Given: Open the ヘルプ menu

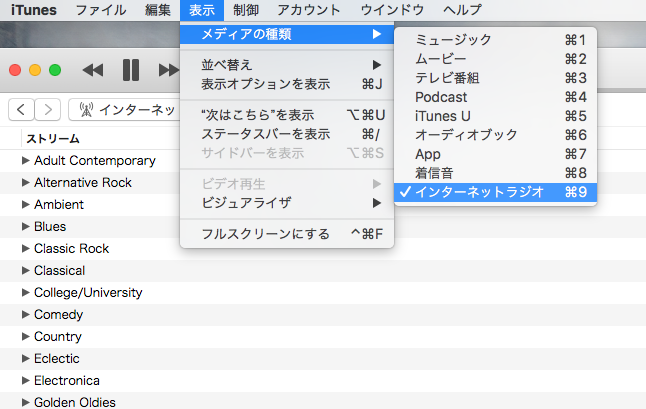Looking at the screenshot, I should 462,10.
